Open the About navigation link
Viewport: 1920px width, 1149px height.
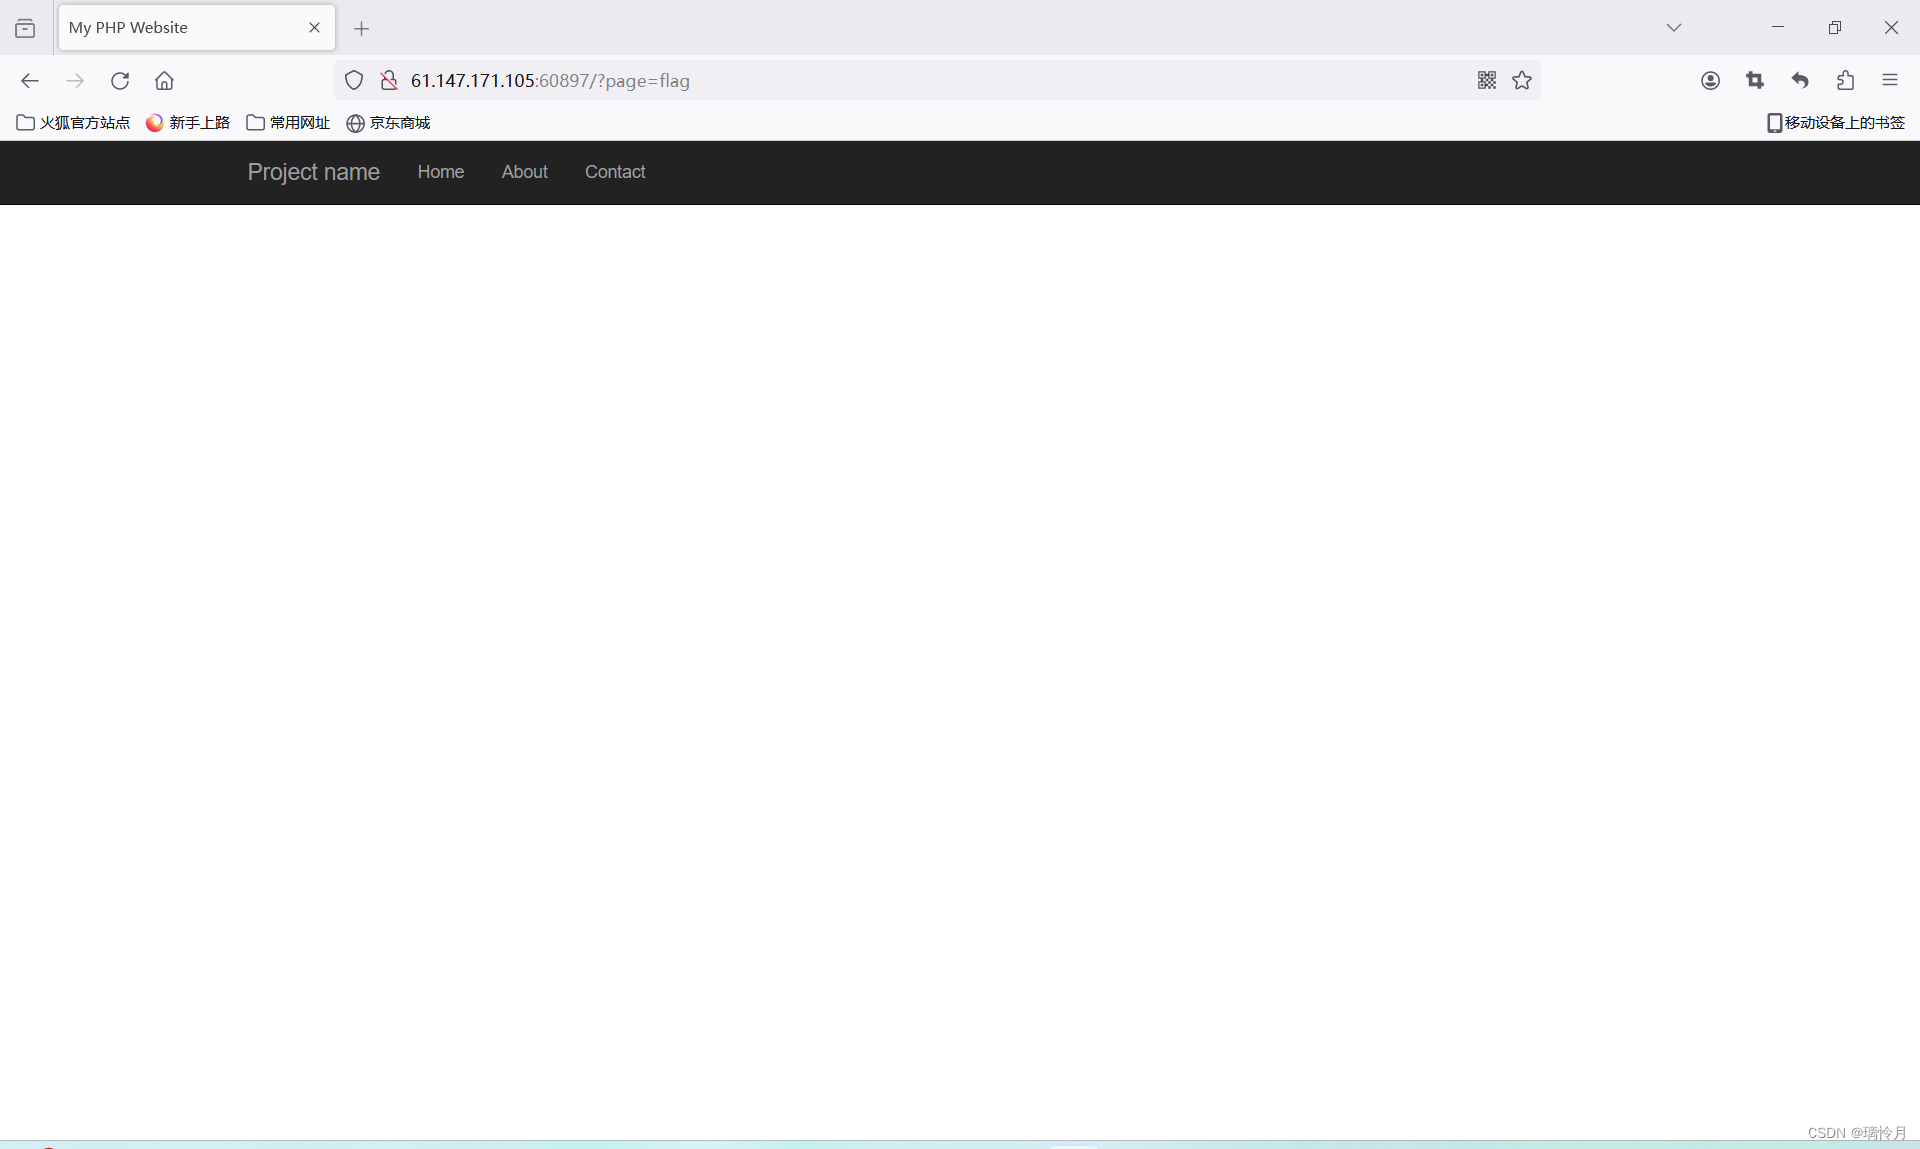click(x=524, y=172)
